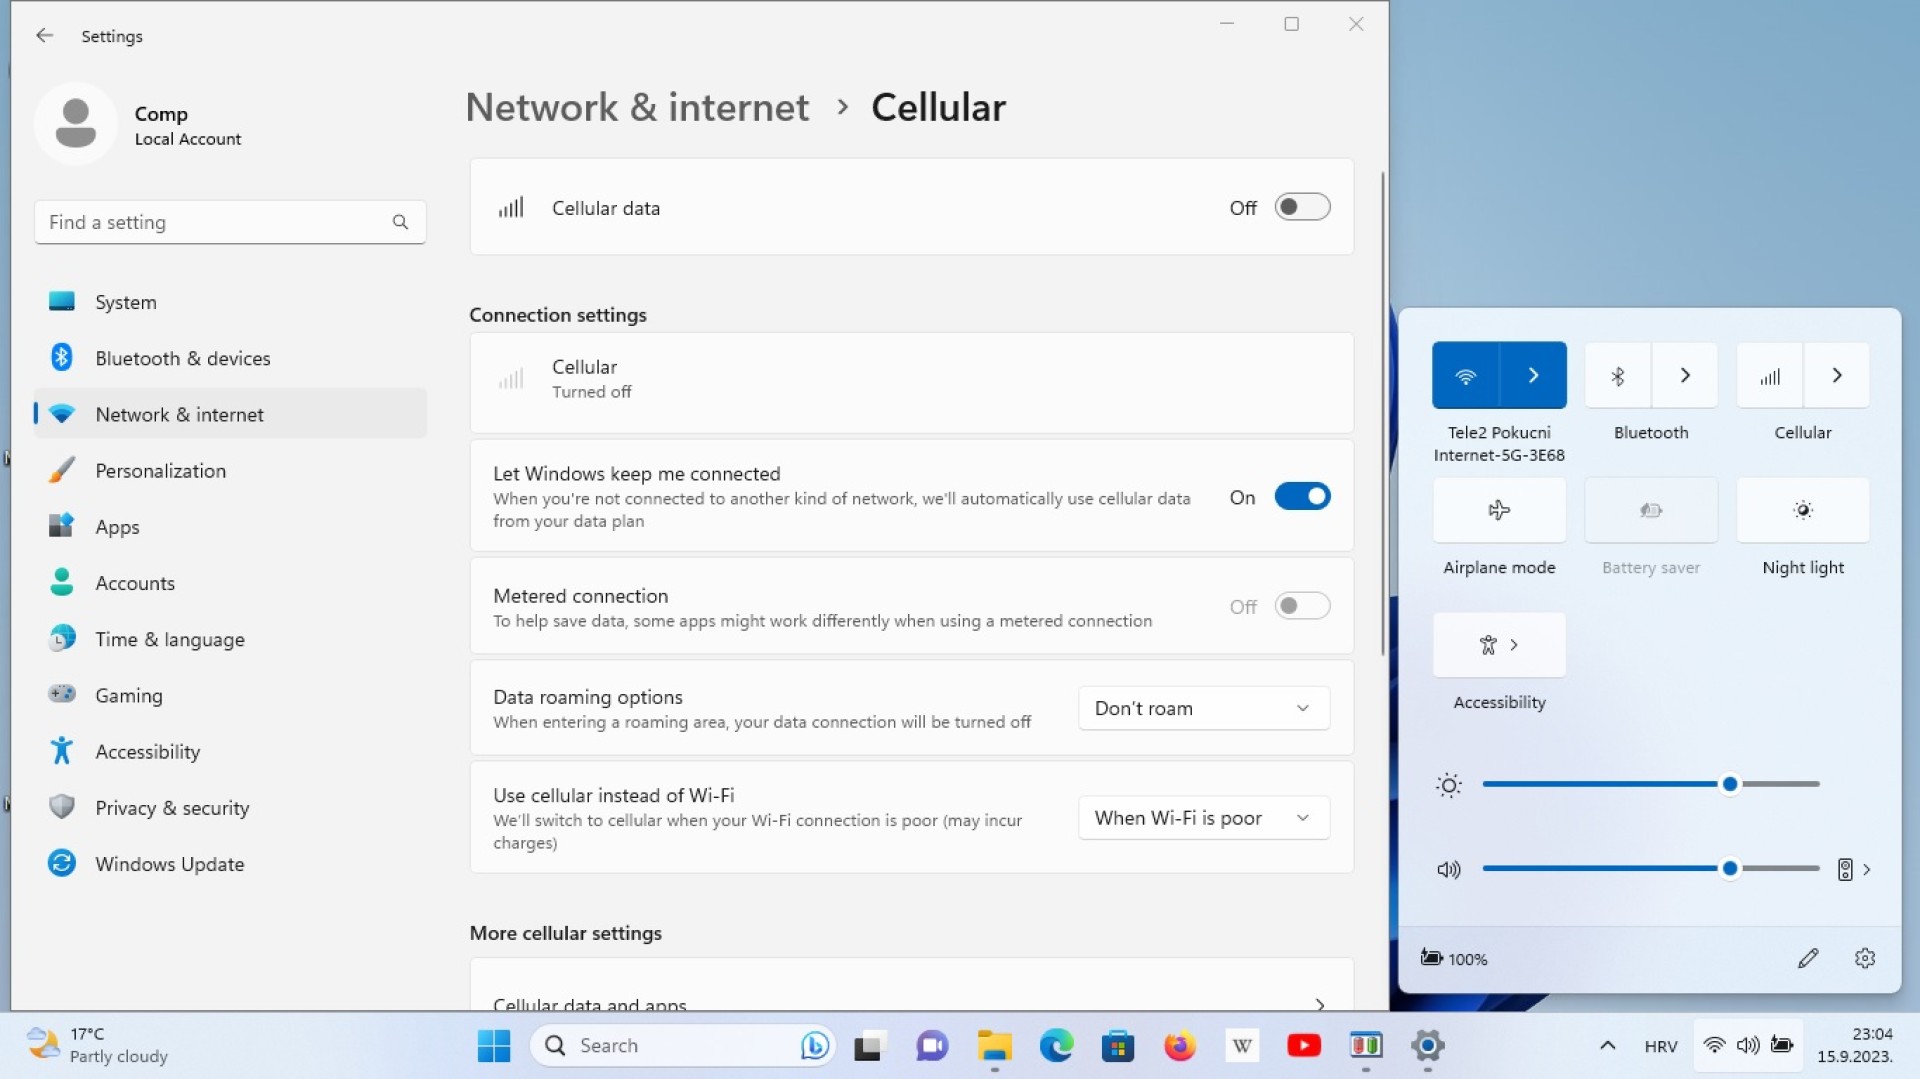This screenshot has width=1920, height=1079.
Task: Turn off Let Windows keep me connected toggle
Action: 1302,497
